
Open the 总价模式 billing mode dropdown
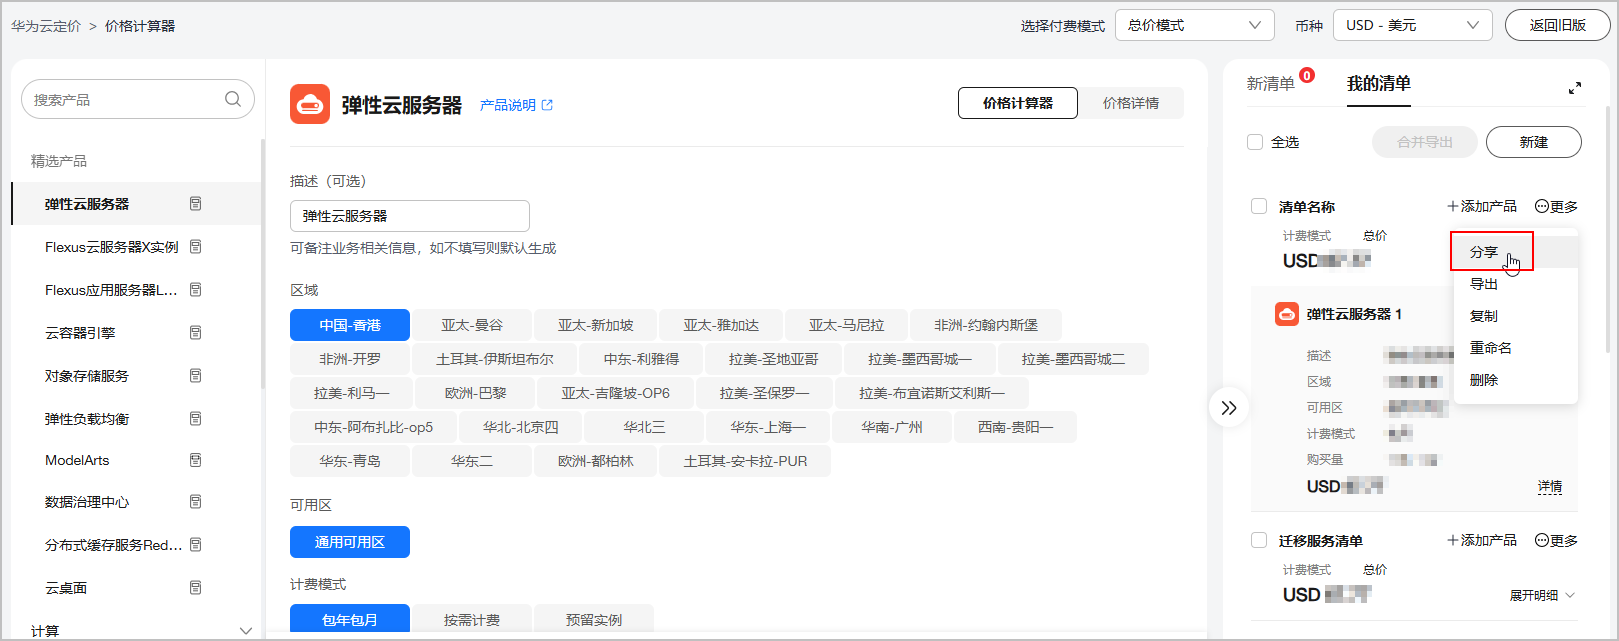click(1195, 25)
